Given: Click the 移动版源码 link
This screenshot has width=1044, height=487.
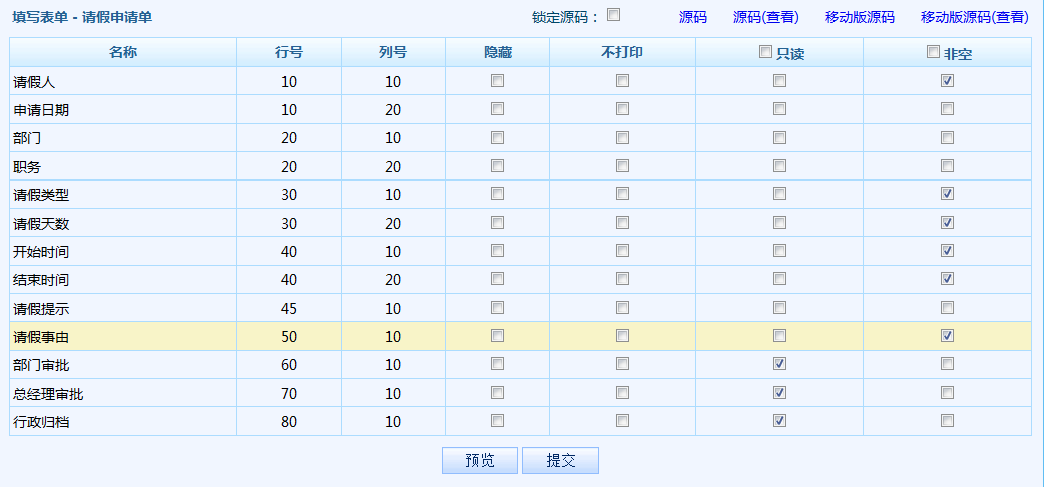Looking at the screenshot, I should click(859, 17).
